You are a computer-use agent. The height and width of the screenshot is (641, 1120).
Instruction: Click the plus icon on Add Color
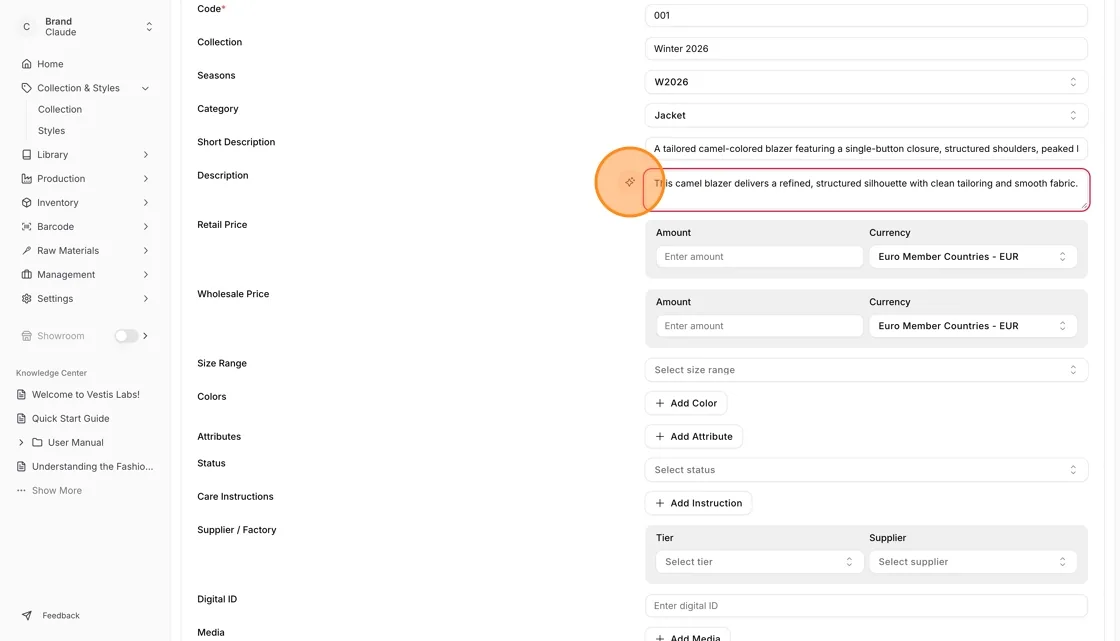tap(660, 403)
